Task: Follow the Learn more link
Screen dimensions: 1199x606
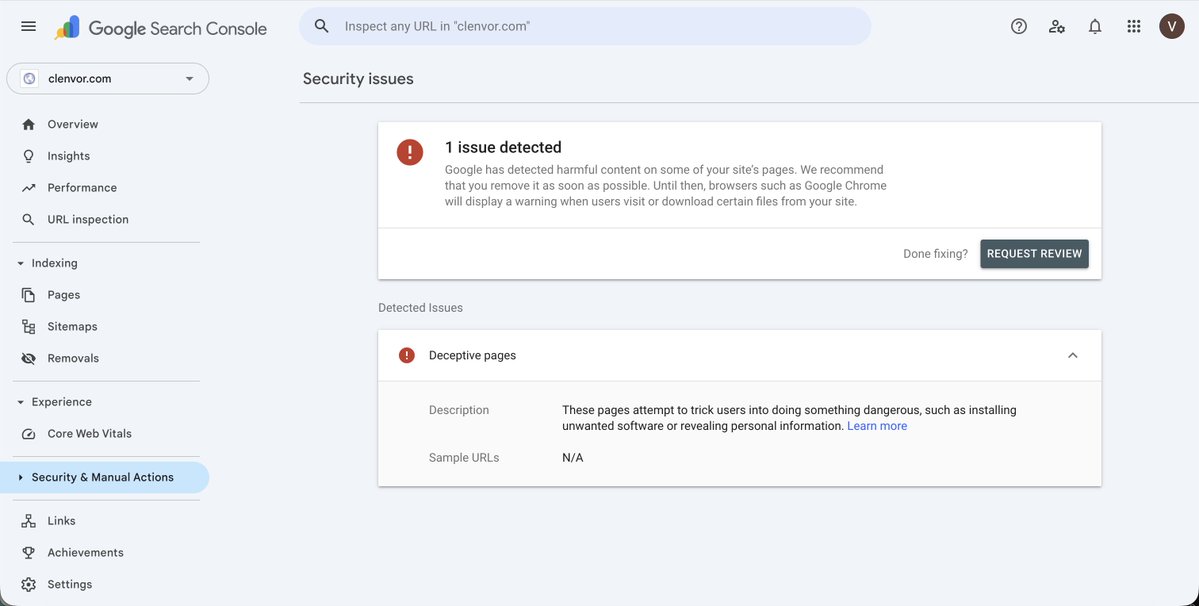Action: pyautogui.click(x=877, y=426)
